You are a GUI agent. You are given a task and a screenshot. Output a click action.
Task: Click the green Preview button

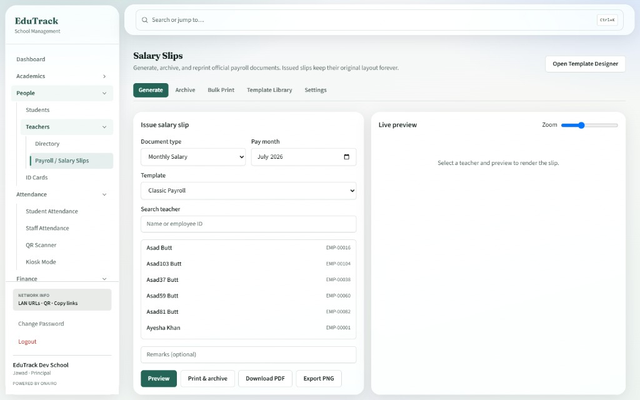coord(159,378)
